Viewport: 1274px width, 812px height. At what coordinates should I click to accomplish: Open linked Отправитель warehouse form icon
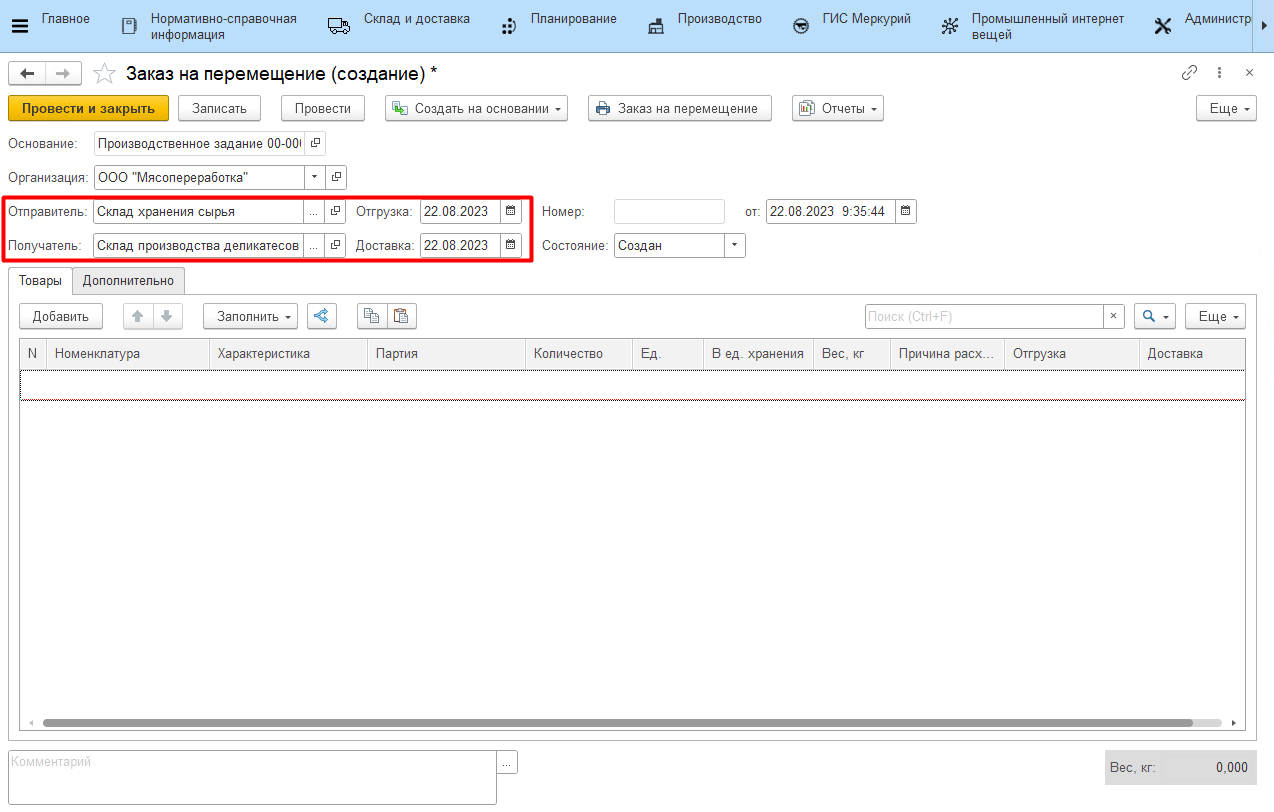[336, 212]
